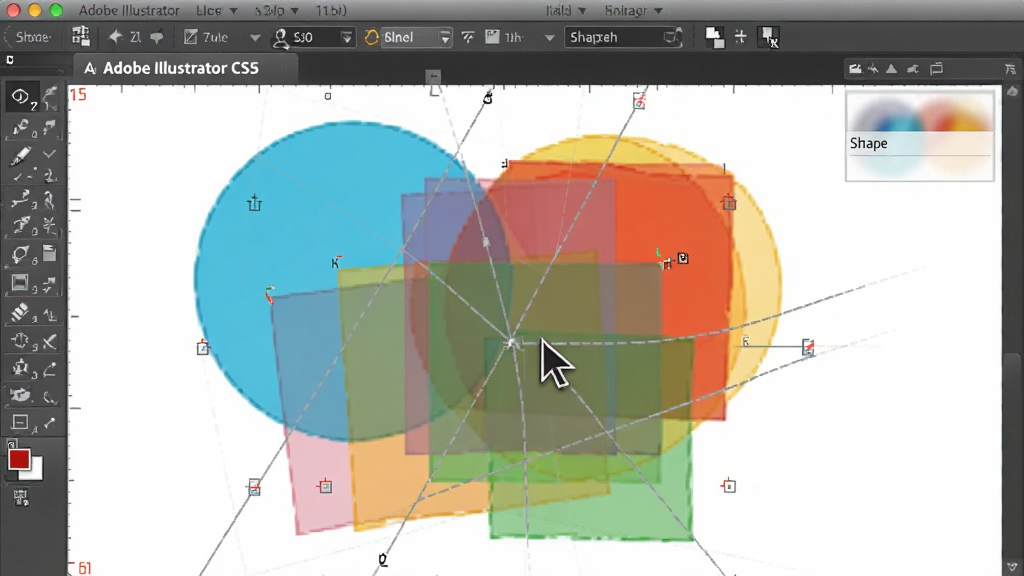Image resolution: width=1024 pixels, height=576 pixels.
Task: Click the four-point star icon in control bar
Action: [x=115, y=37]
